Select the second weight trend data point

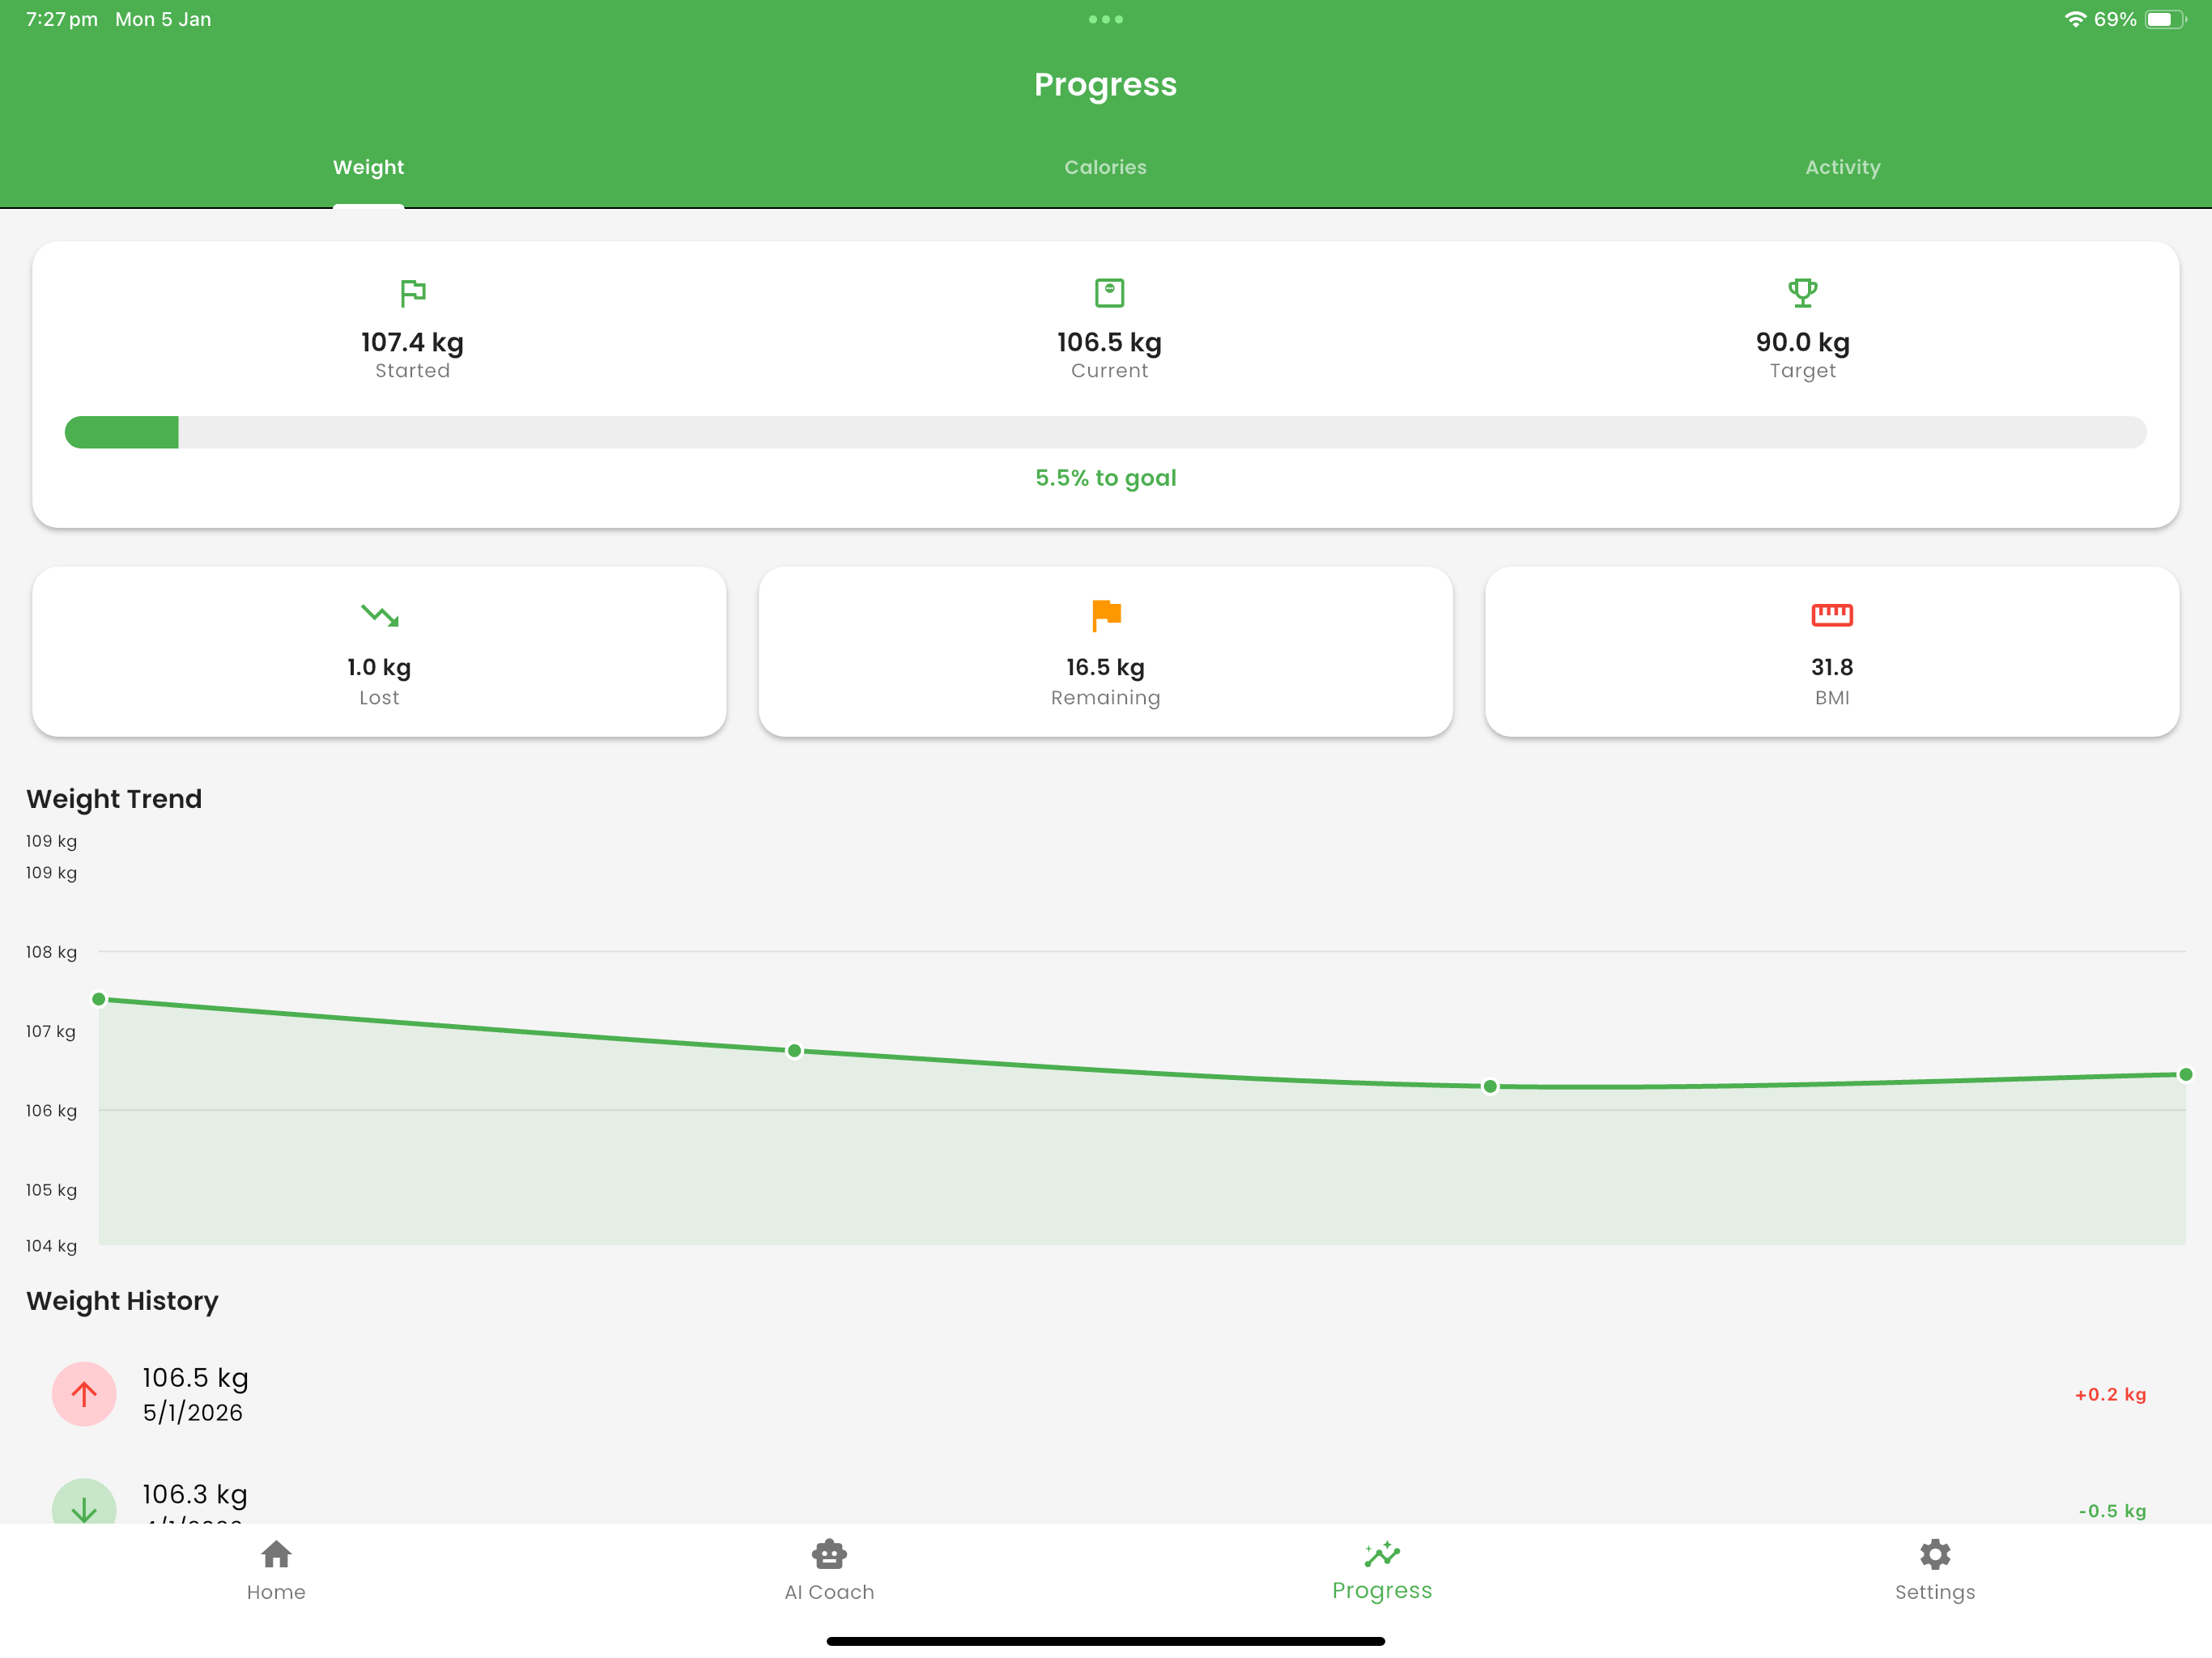coord(794,1050)
